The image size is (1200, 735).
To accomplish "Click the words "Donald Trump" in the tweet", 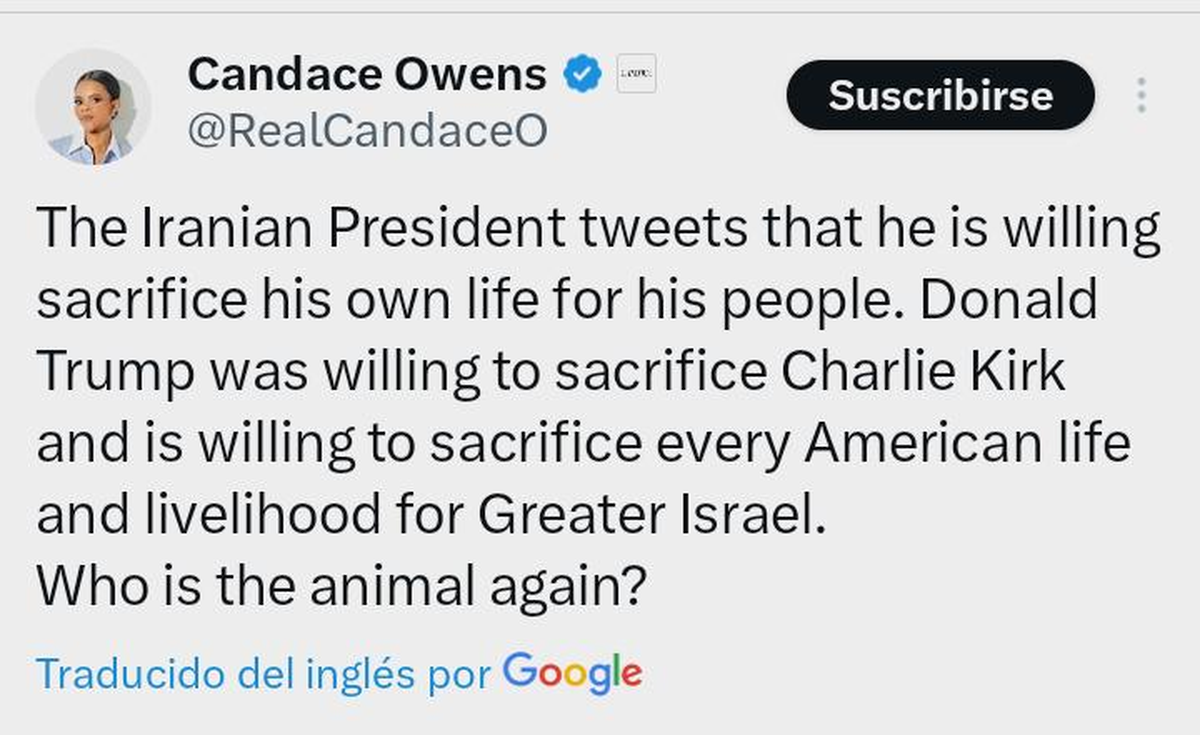I will 1008,300.
